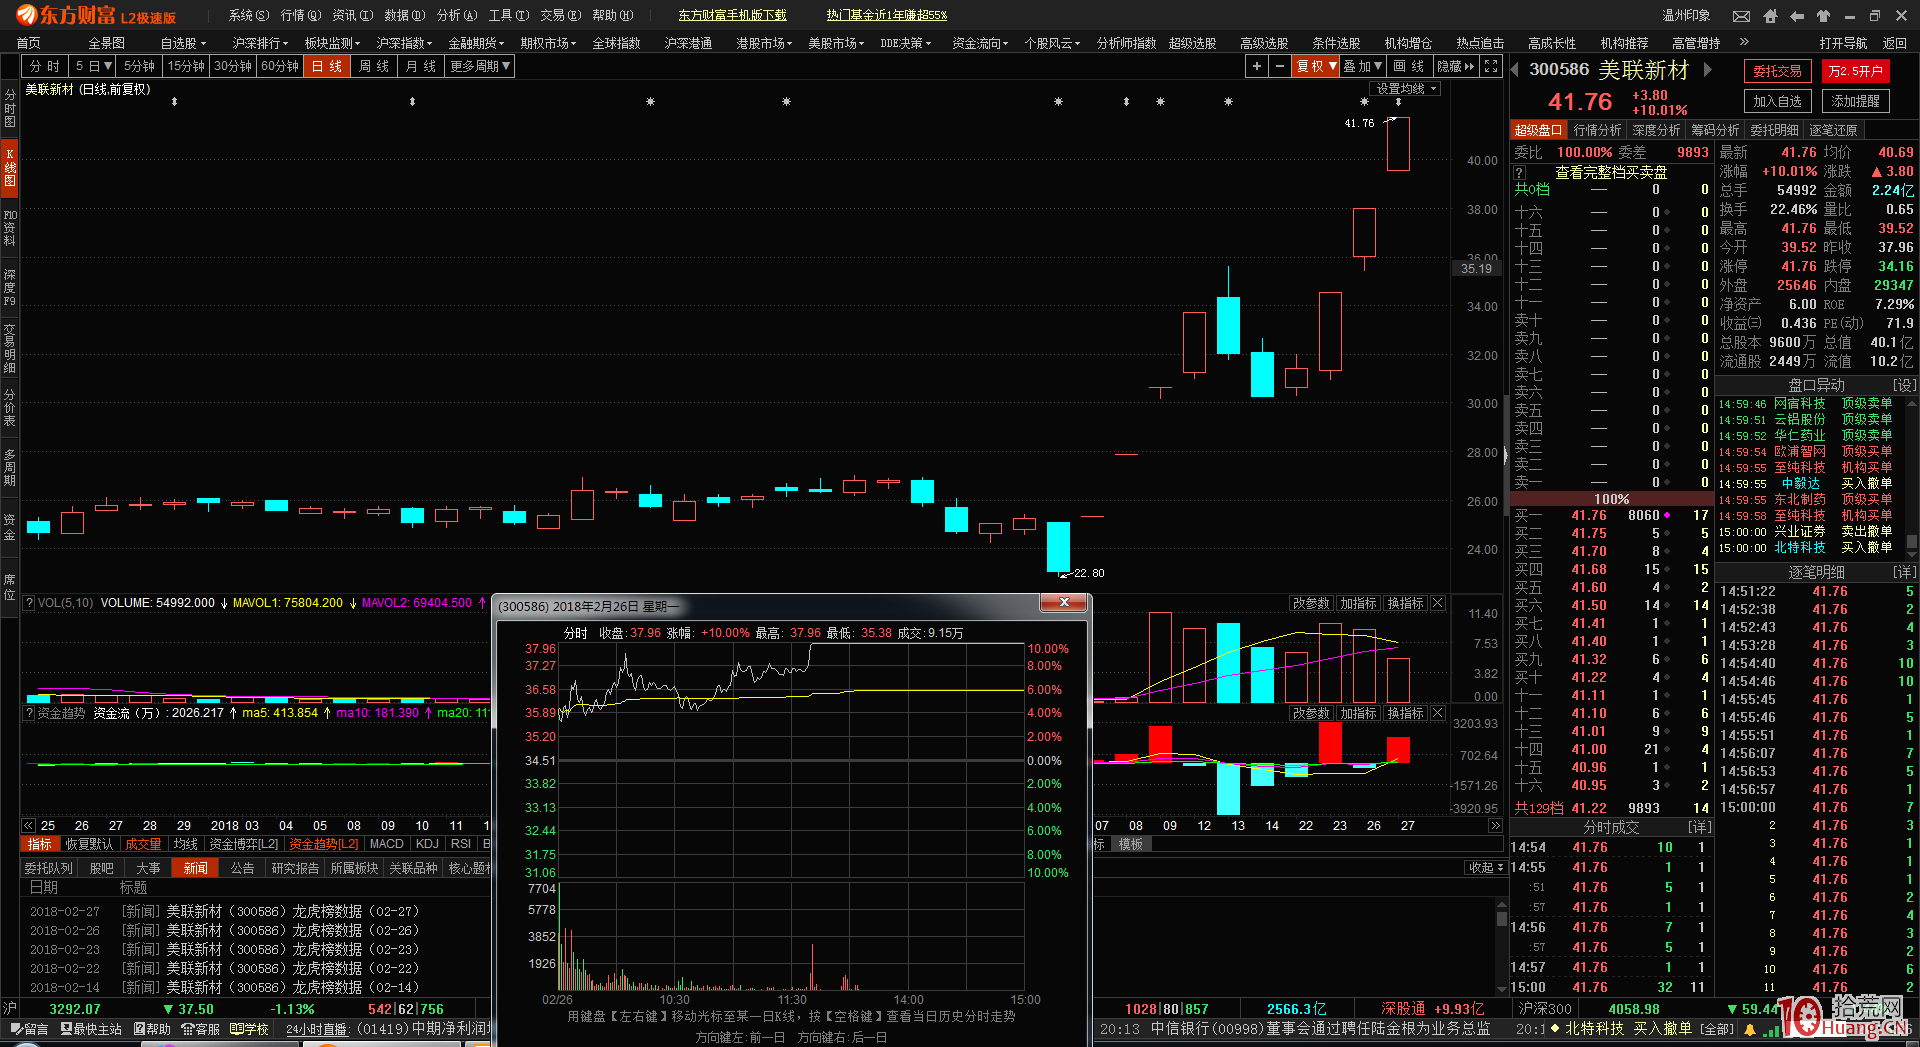
Task: Collapse bottom panel with 收起
Action: (1485, 868)
